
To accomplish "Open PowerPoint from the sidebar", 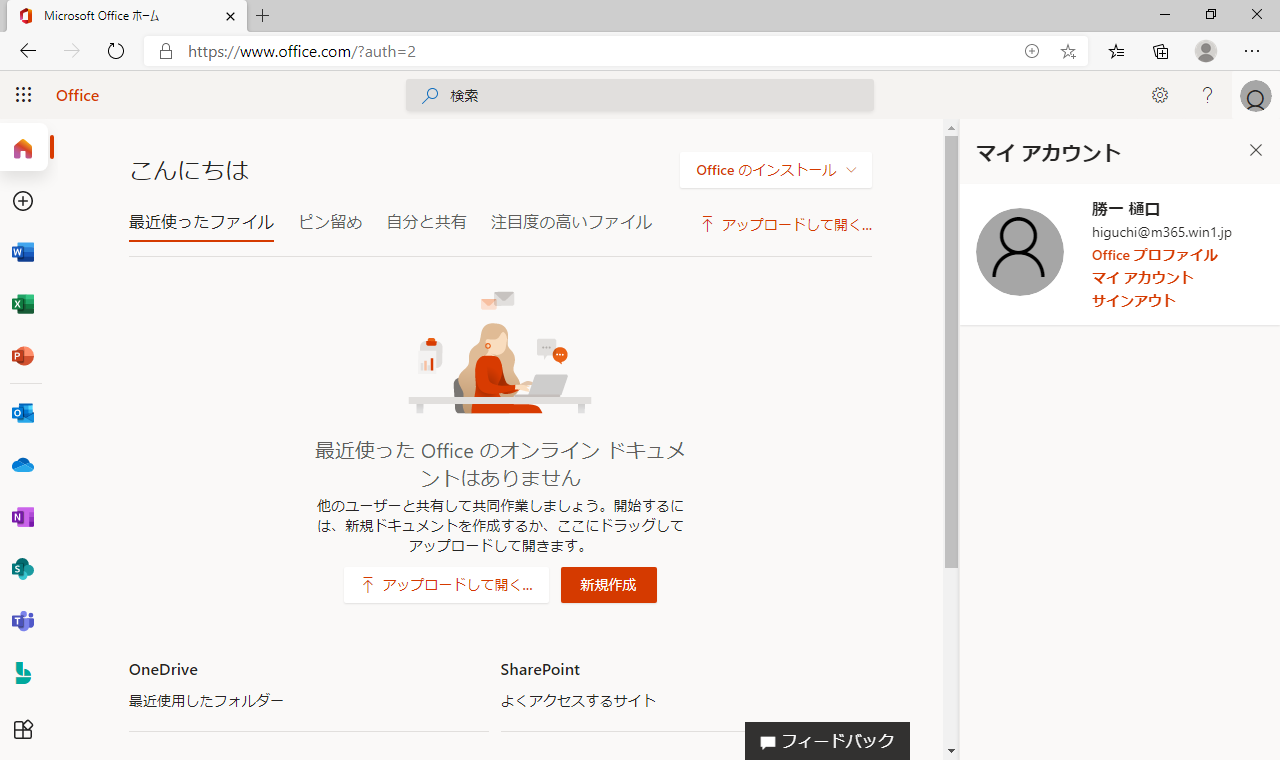I will 23,356.
